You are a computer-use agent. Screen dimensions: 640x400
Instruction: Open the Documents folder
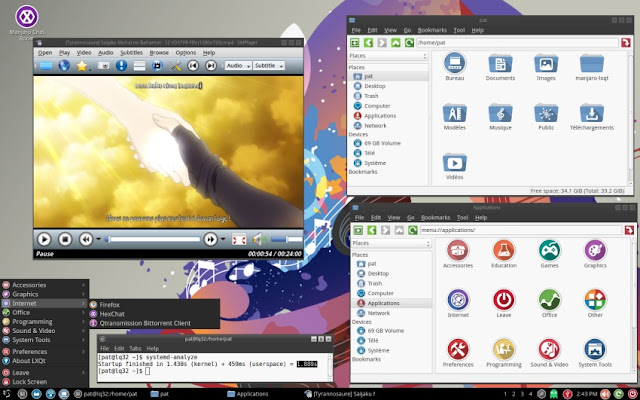500,67
